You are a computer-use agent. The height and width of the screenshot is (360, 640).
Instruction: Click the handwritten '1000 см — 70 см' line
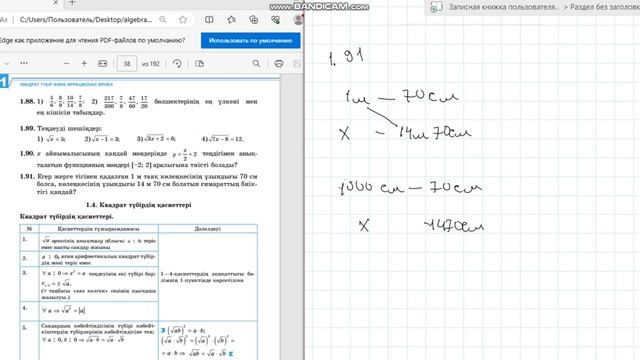[x=411, y=187]
